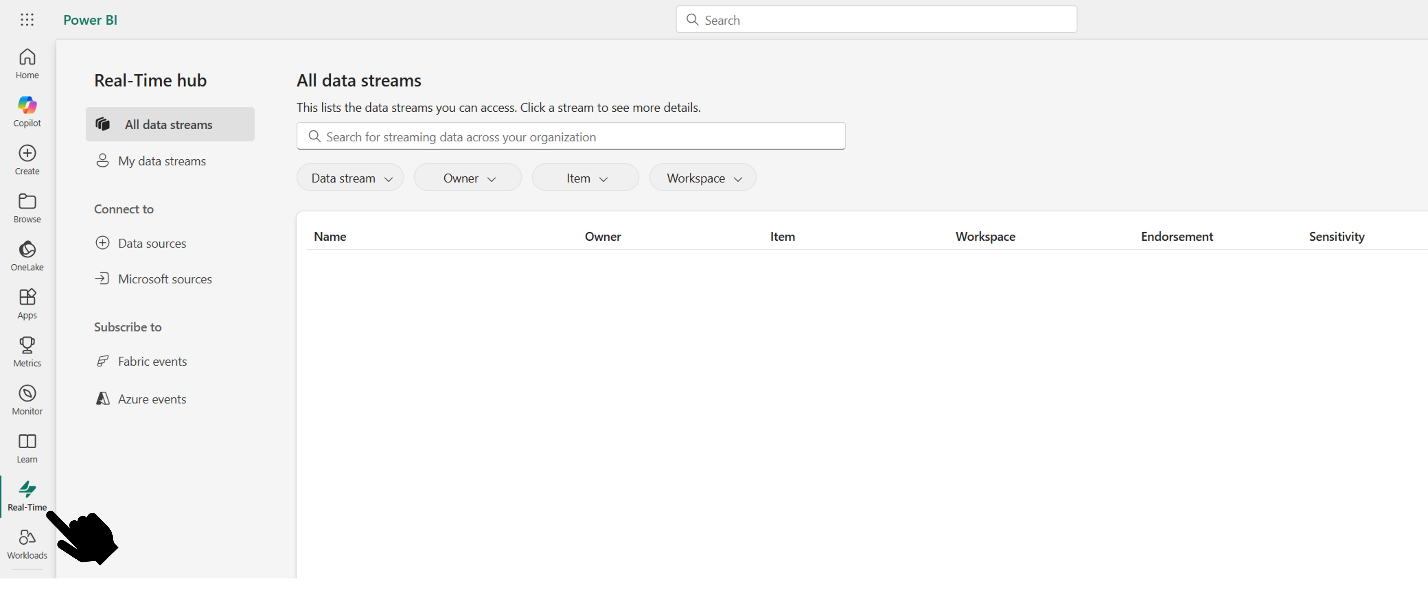Open the Owner filter dropdown
This screenshot has height=594, width=1428.
tap(467, 177)
